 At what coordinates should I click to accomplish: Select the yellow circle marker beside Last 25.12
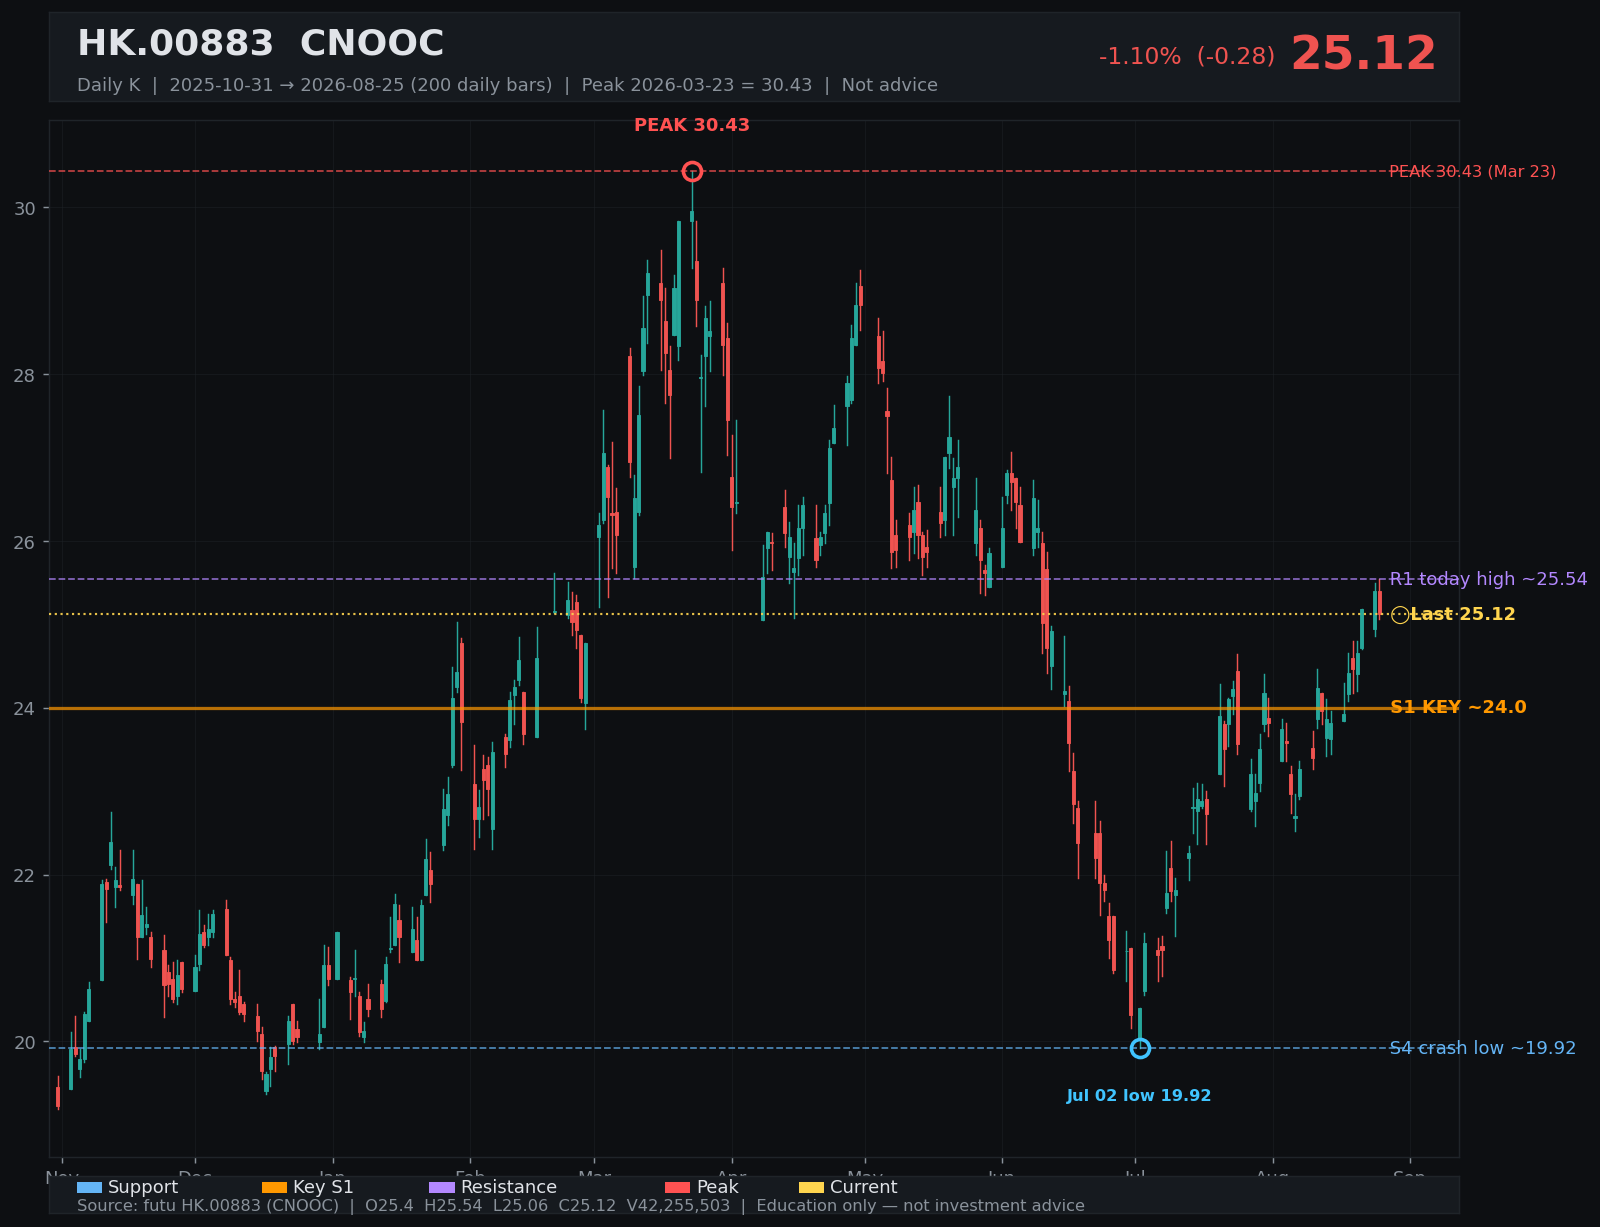coord(1400,615)
